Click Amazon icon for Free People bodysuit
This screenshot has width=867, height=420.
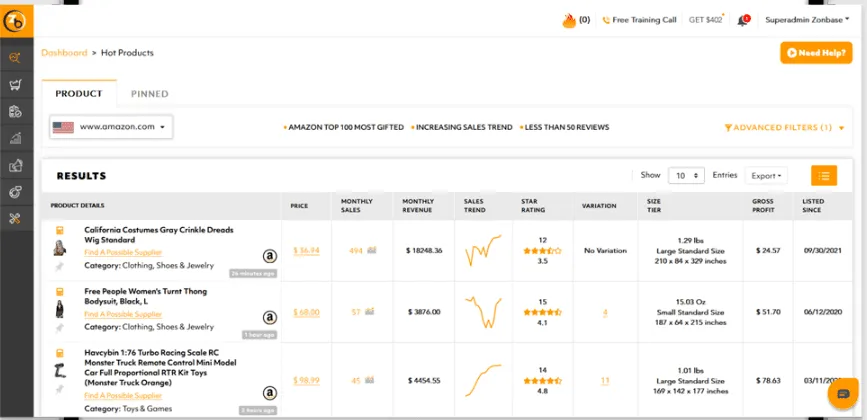point(269,317)
